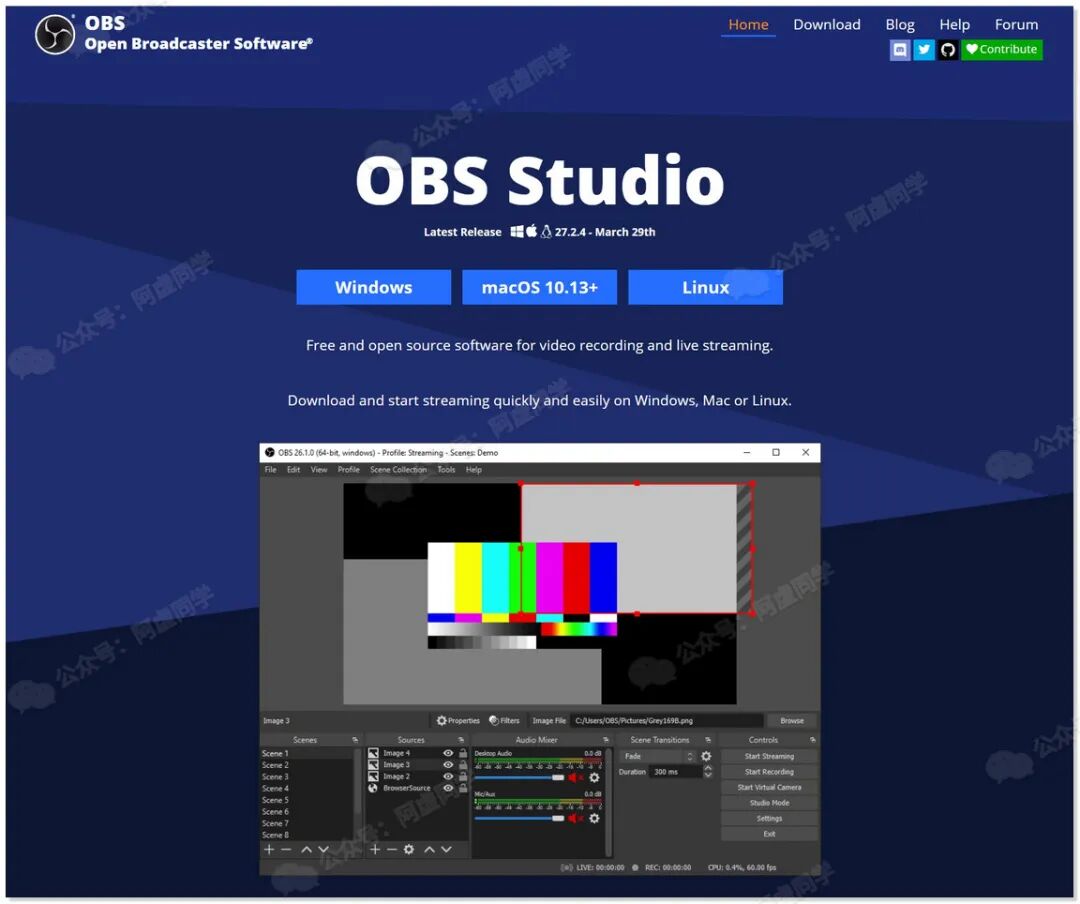
Task: Toggle the lock on the Image 3 source
Action: [463, 766]
